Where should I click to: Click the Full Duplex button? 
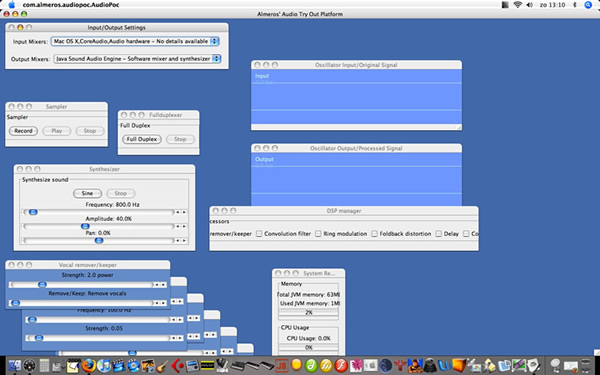click(x=142, y=139)
